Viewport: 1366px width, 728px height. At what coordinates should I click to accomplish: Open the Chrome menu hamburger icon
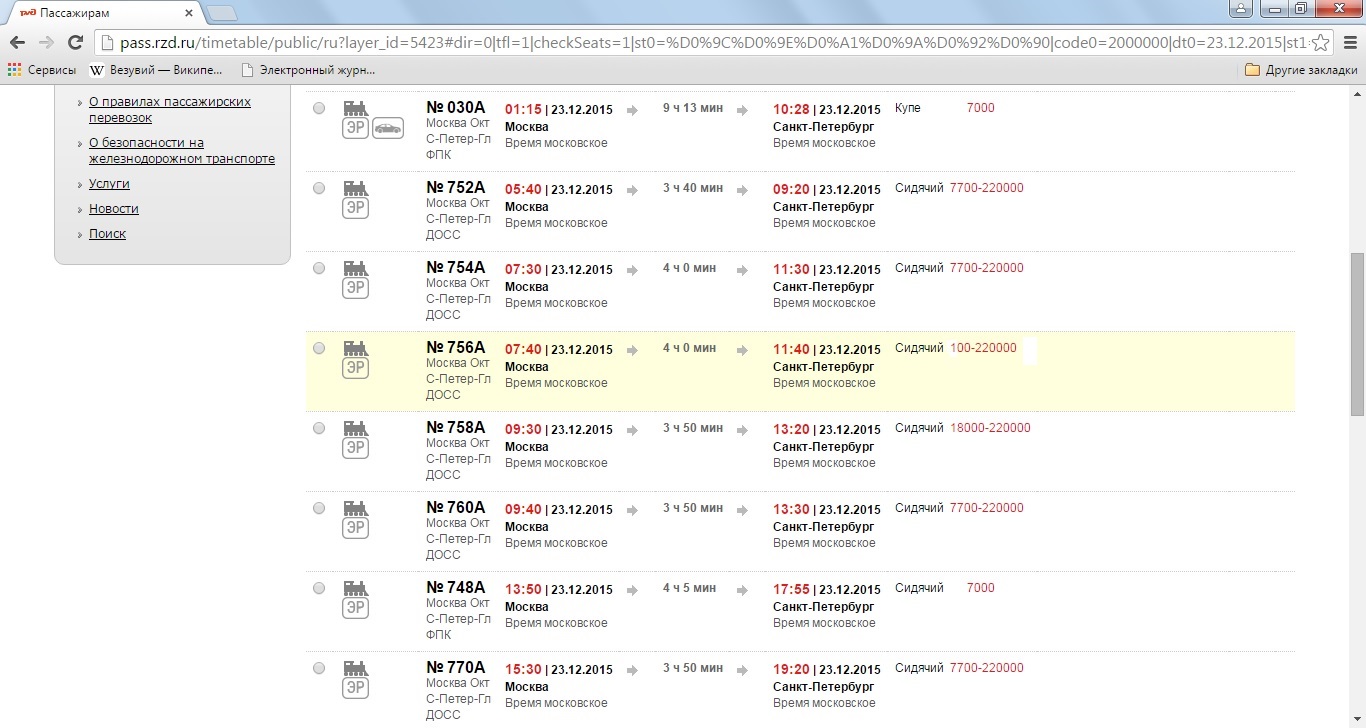pos(1349,42)
